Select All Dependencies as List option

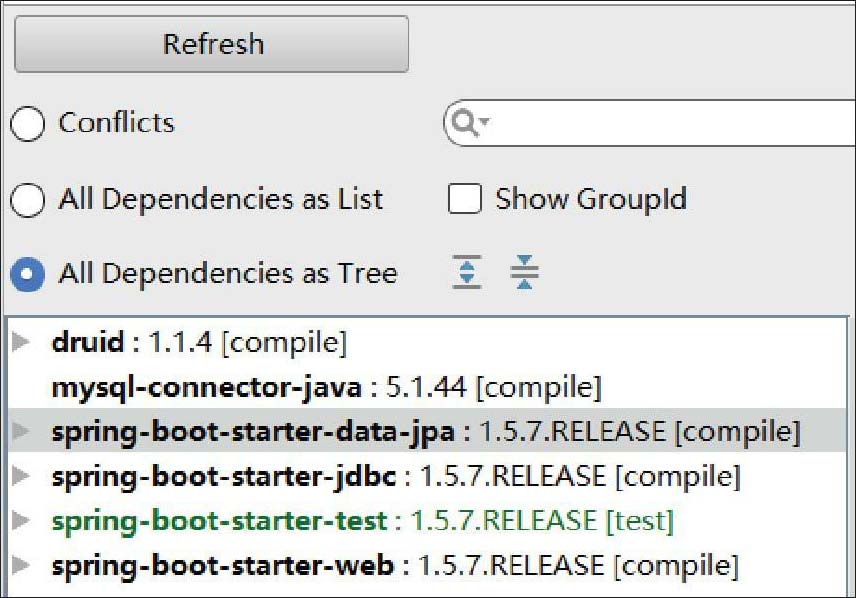[27, 200]
